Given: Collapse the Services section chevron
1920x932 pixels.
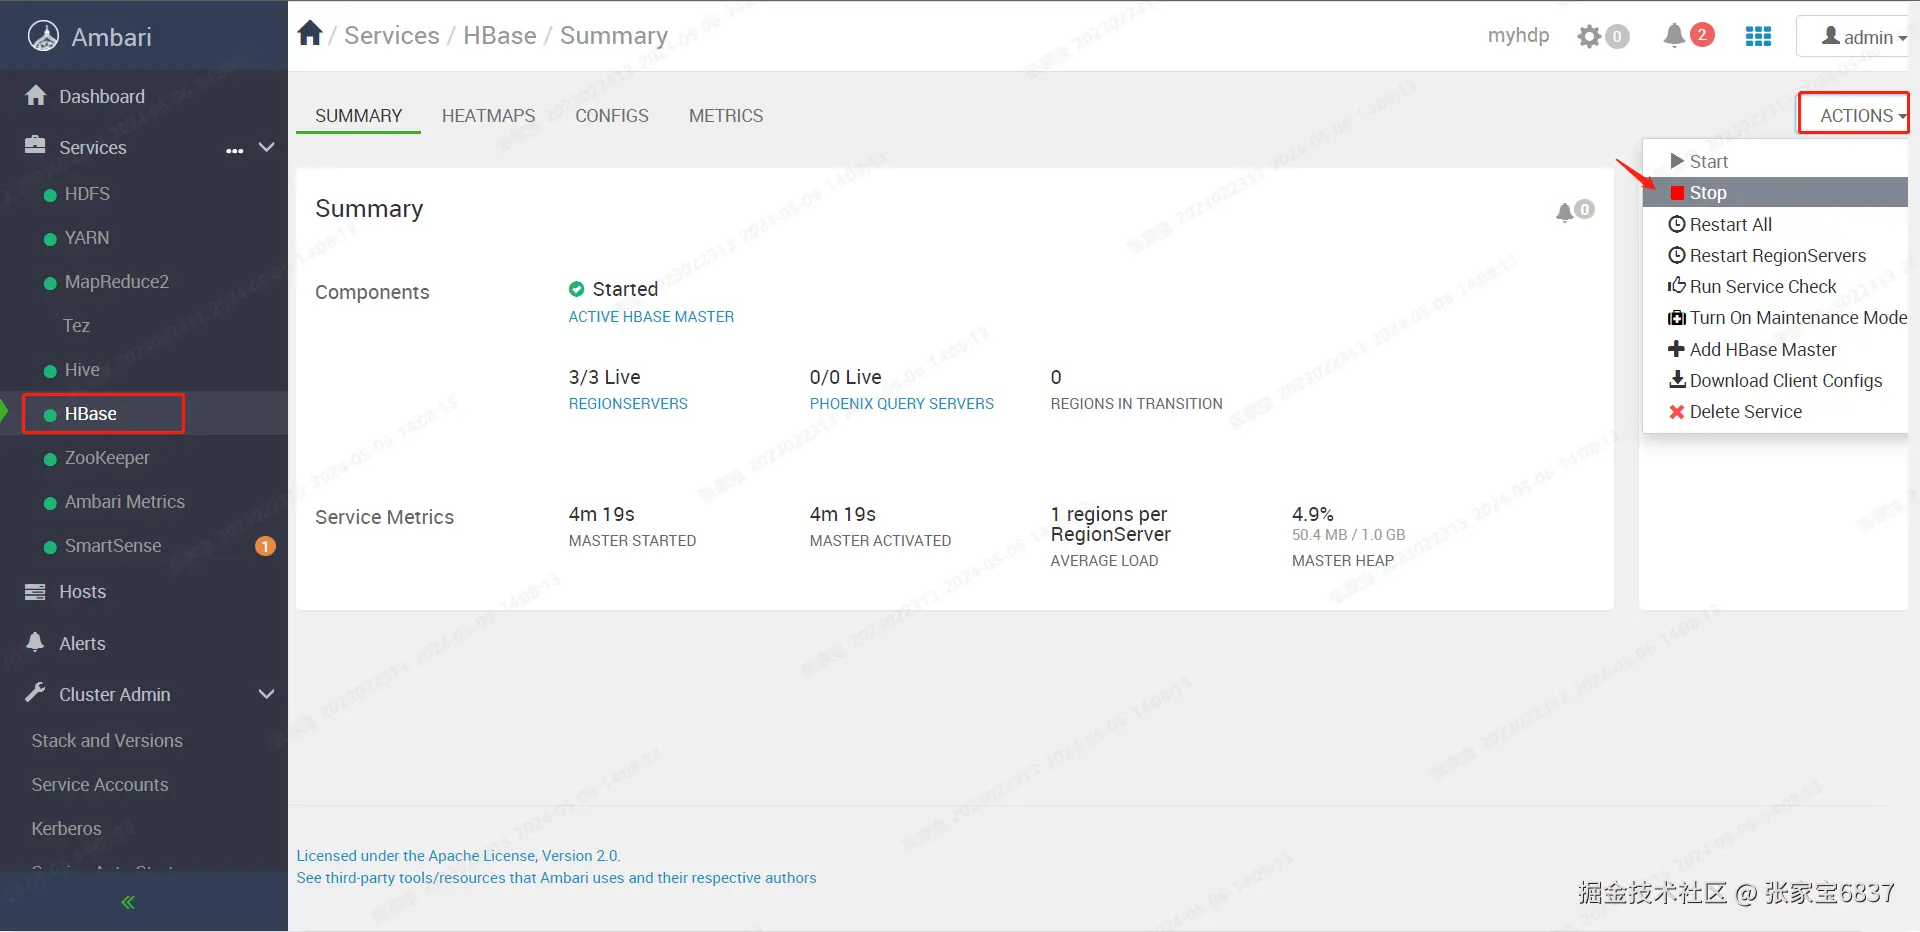Looking at the screenshot, I should tap(267, 147).
